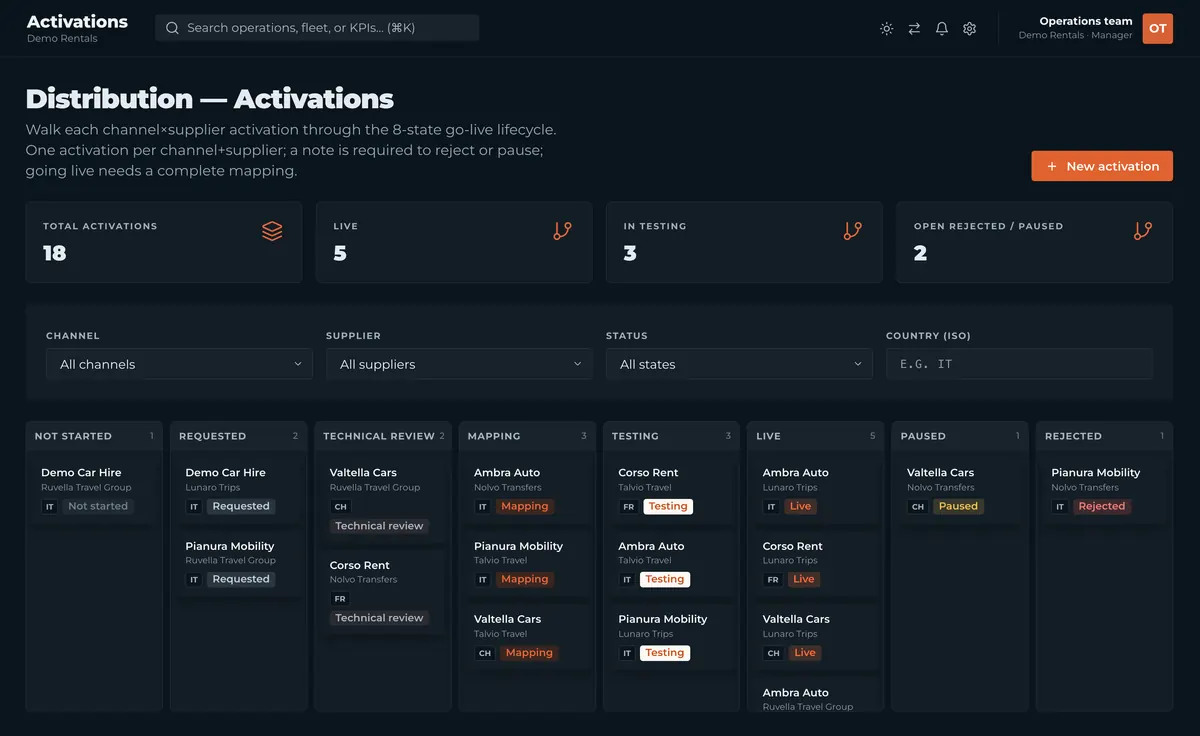The width and height of the screenshot is (1200, 736).
Task: Toggle the light/dark theme sun icon
Action: (x=886, y=29)
